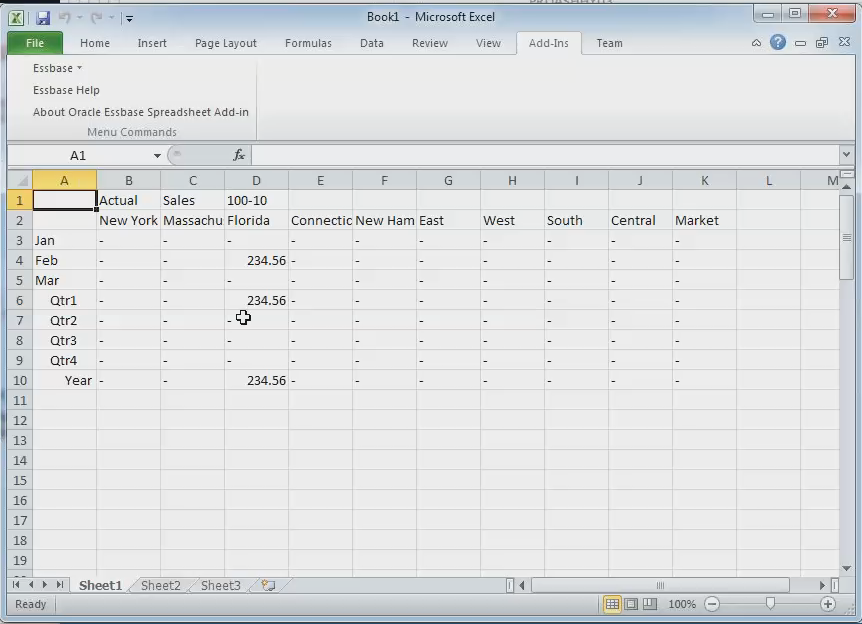Open the Page Layout tab
Viewport: 862px width, 624px height.
[225, 43]
